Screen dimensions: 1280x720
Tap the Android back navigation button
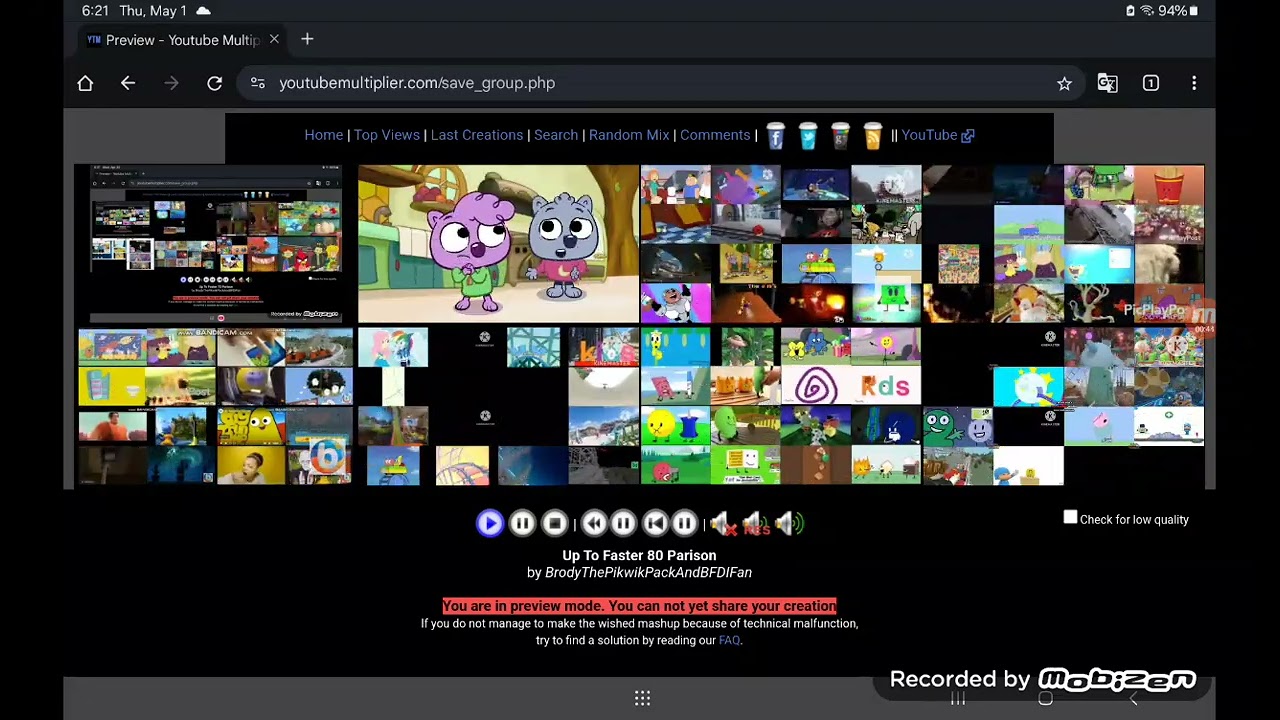click(x=1133, y=698)
